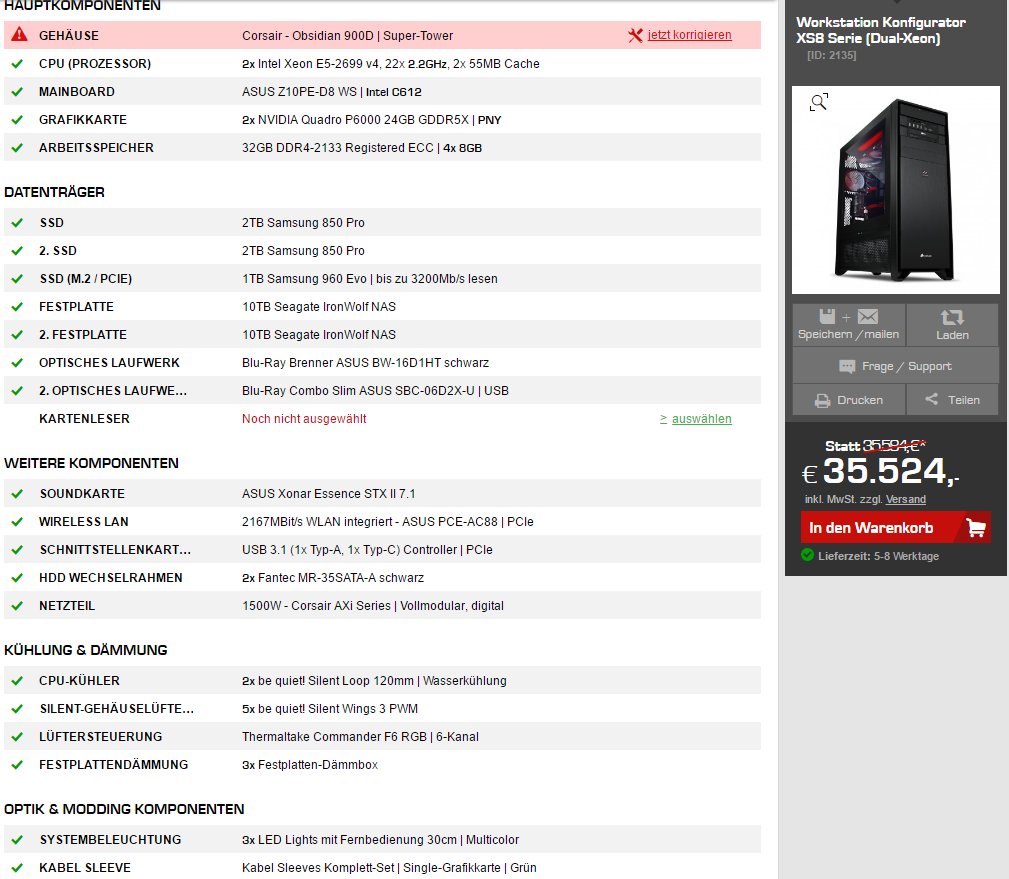Screen dimensions: 1009x879
Task: Select the WEITERE KOMPONENTEN section header
Action: pos(91,463)
